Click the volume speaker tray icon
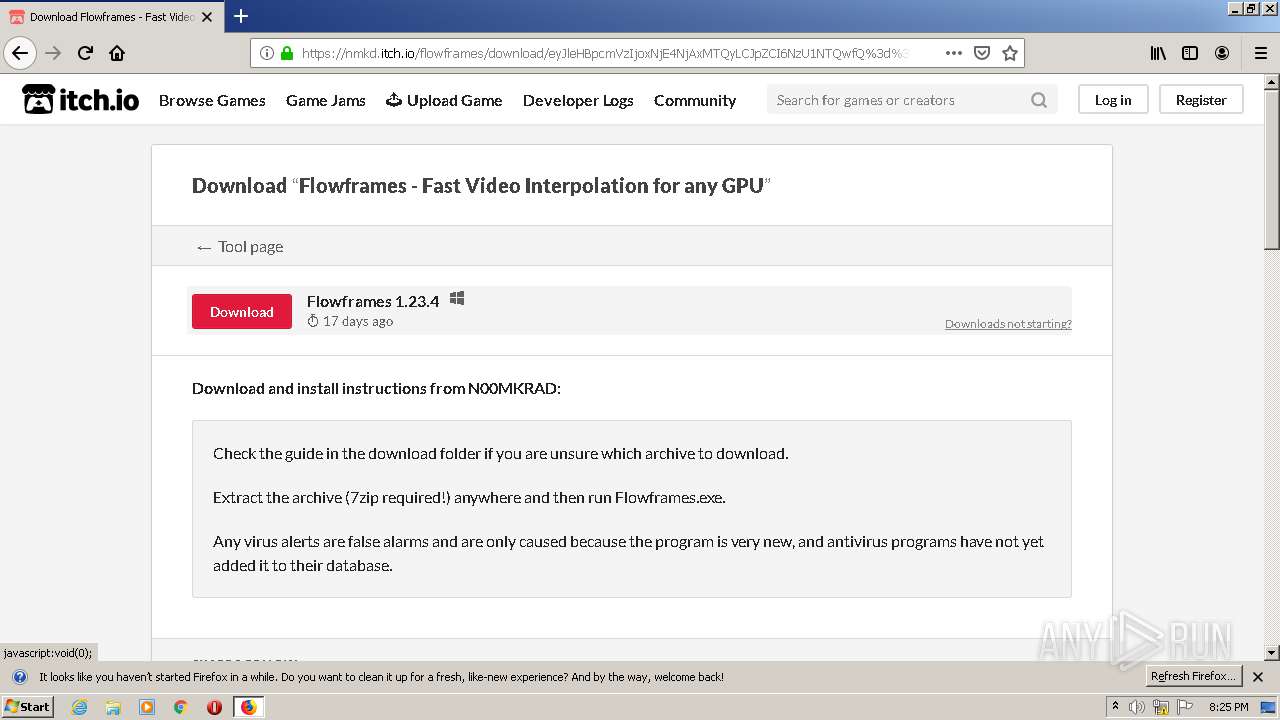Screen dimensions: 1280x720 coord(1138,707)
